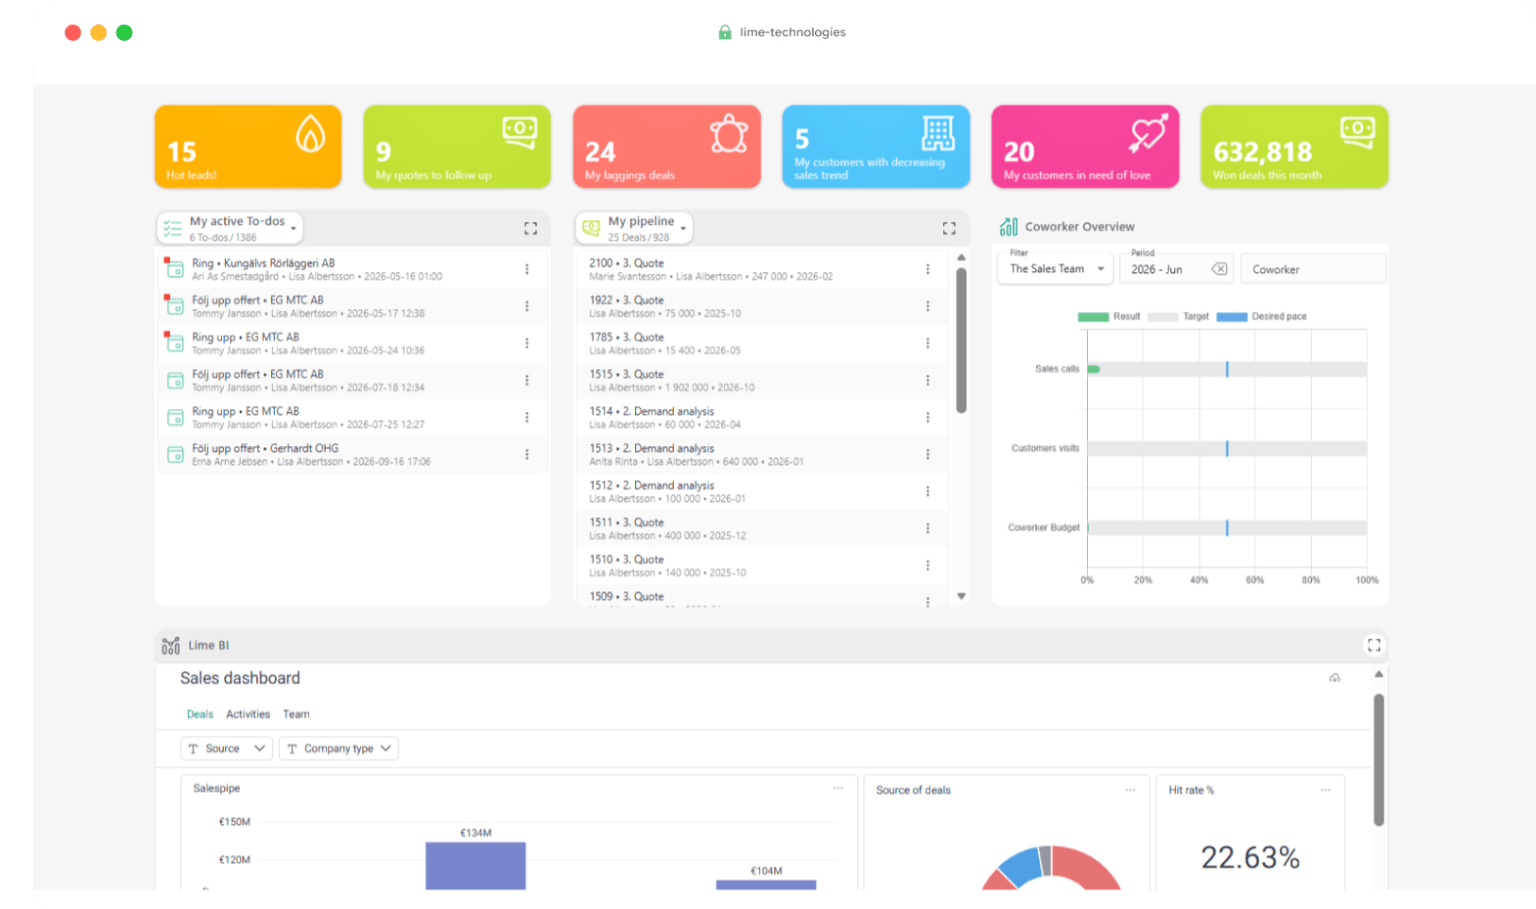Open options for to-do dated 2026-07-25
This screenshot has width=1536, height=909.
pyautogui.click(x=527, y=417)
